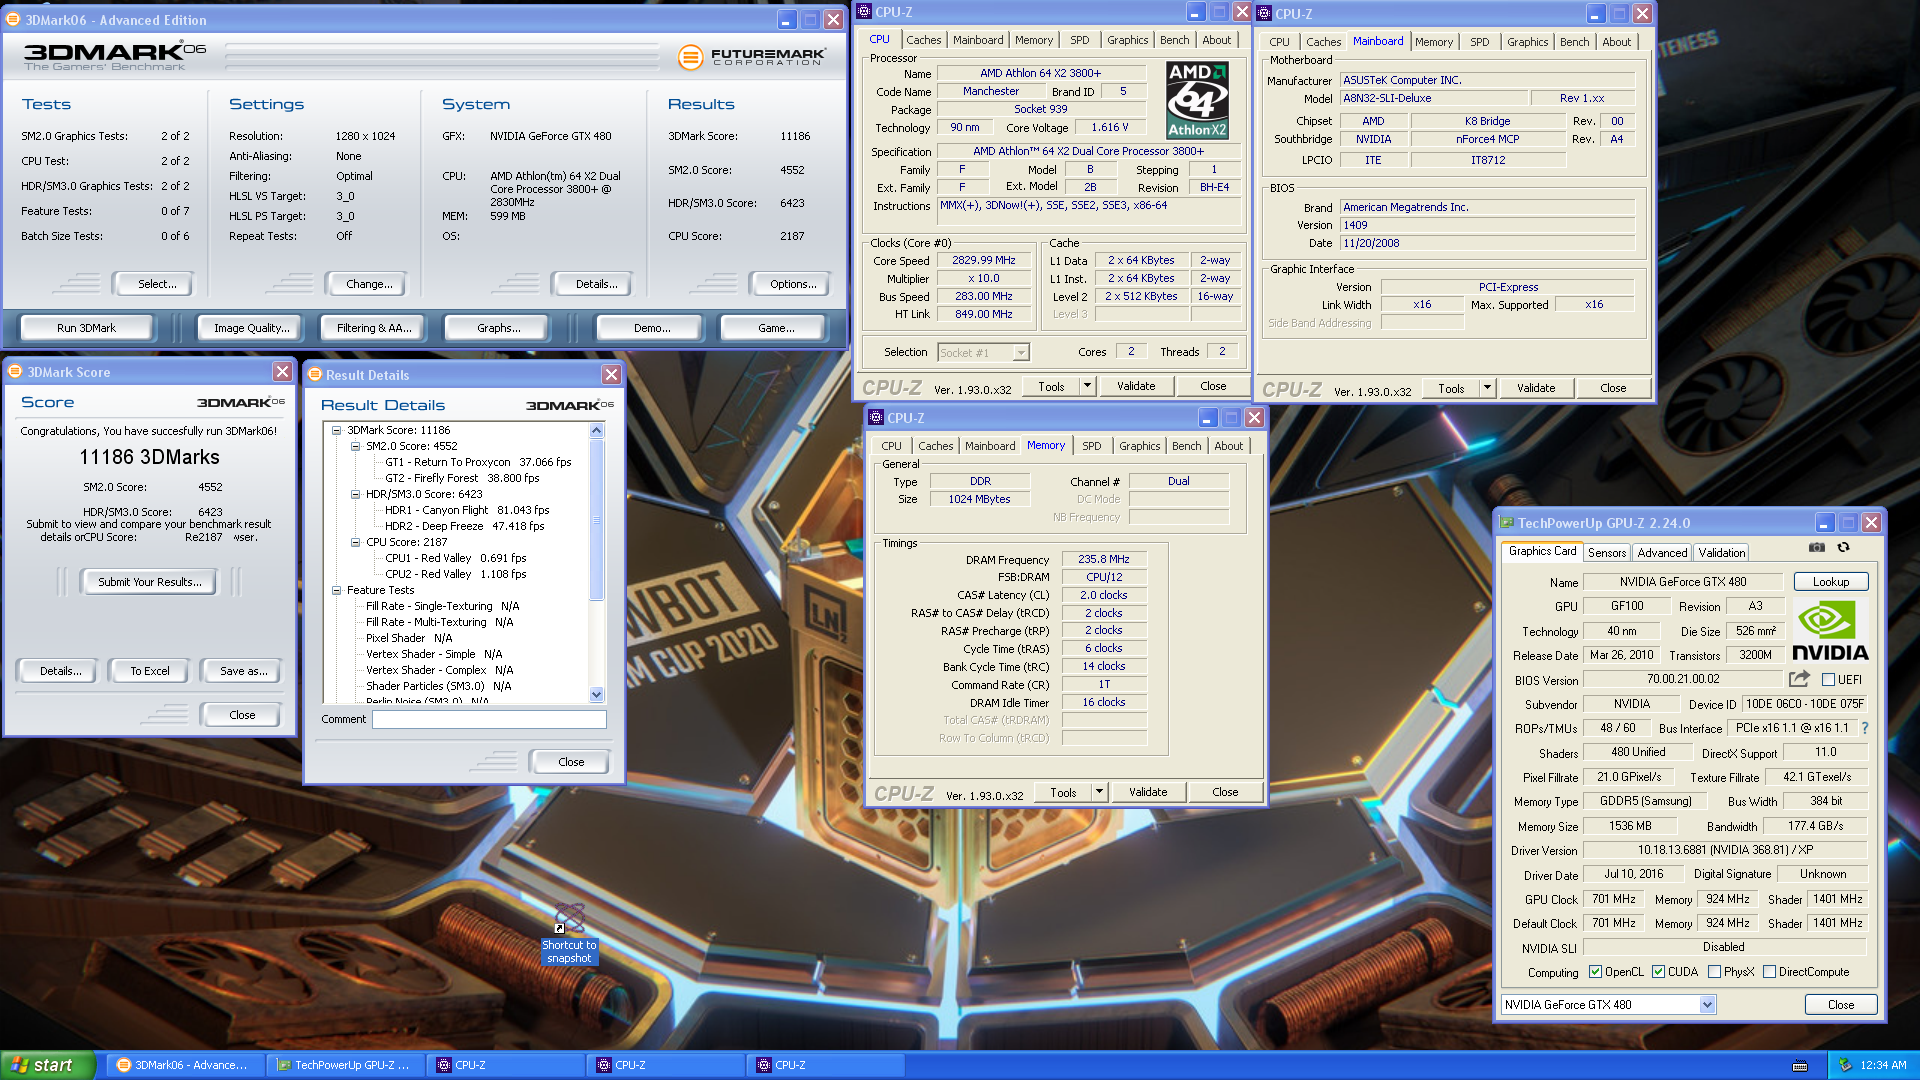This screenshot has height=1080, width=1920.
Task: Take a screenshot with GPU-Z camera icon
Action: pos(1817,547)
